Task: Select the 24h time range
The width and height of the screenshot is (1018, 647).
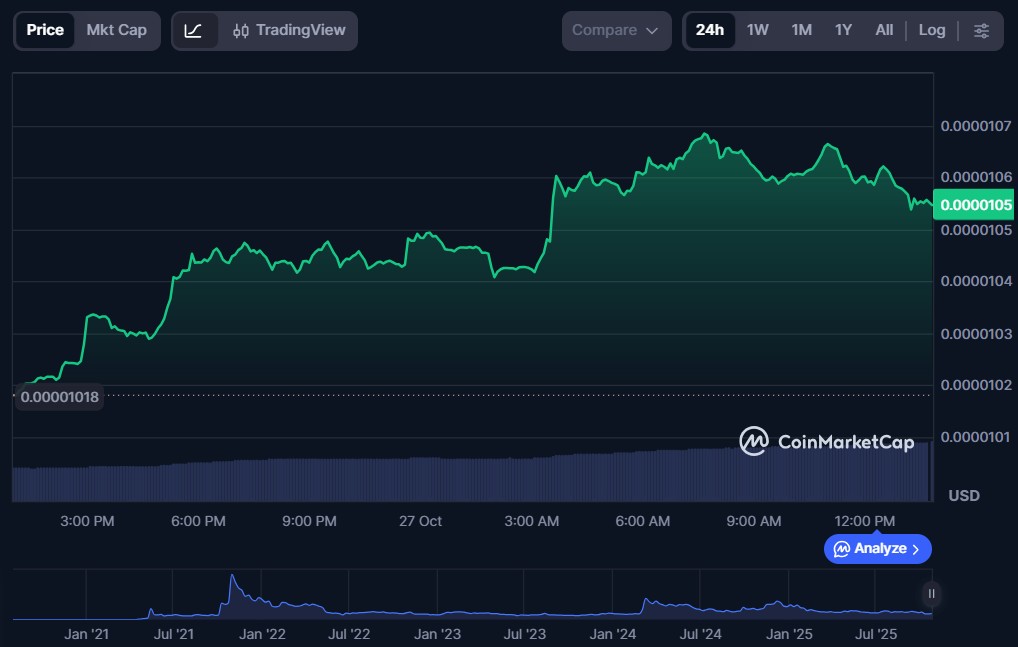Action: (x=709, y=31)
